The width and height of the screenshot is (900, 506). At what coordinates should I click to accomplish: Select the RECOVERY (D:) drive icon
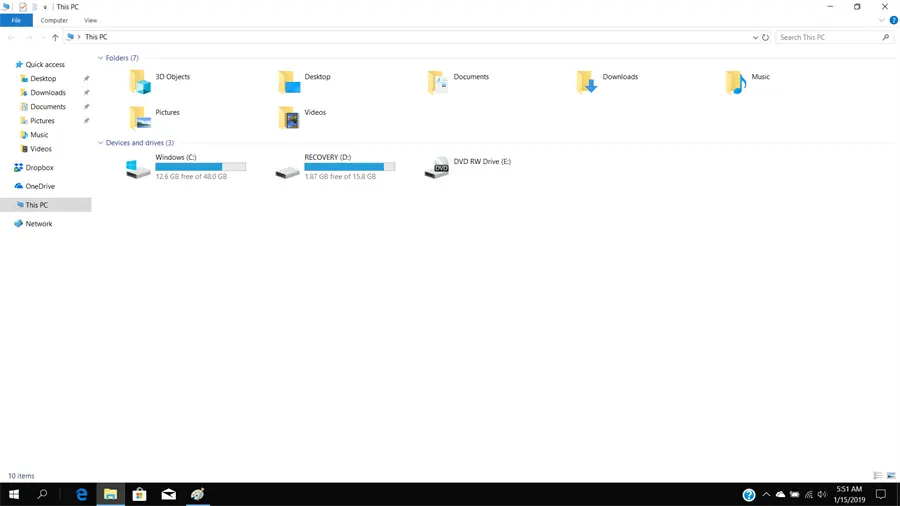pyautogui.click(x=287, y=172)
